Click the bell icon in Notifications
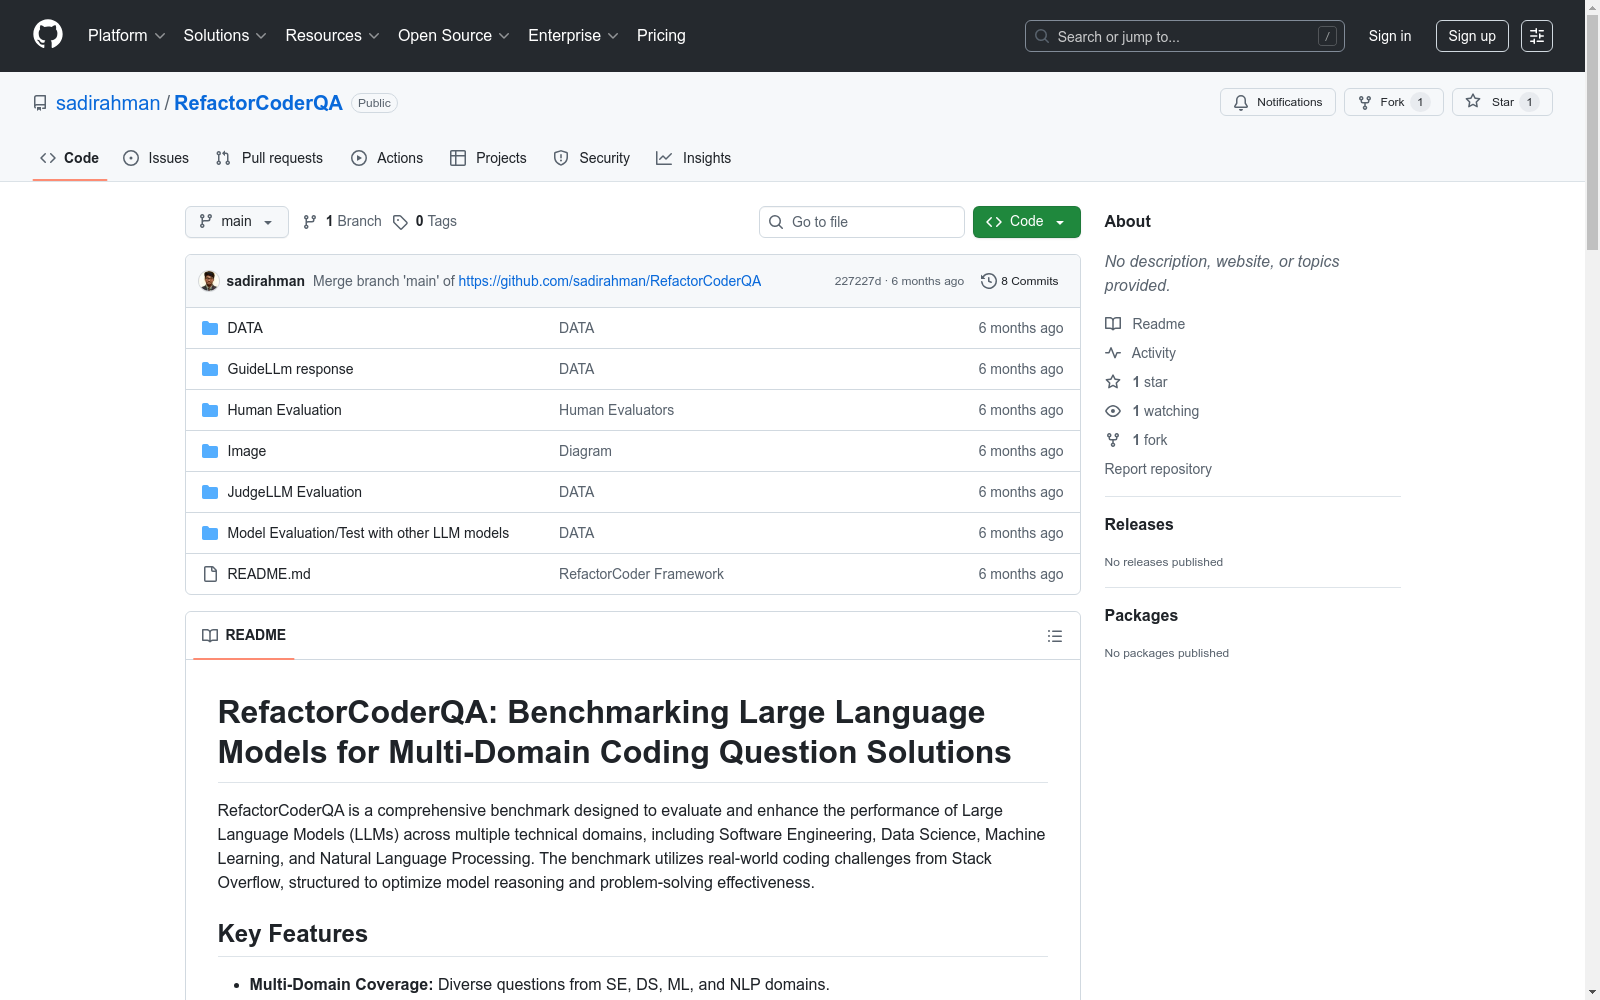The image size is (1600, 1000). [1241, 102]
